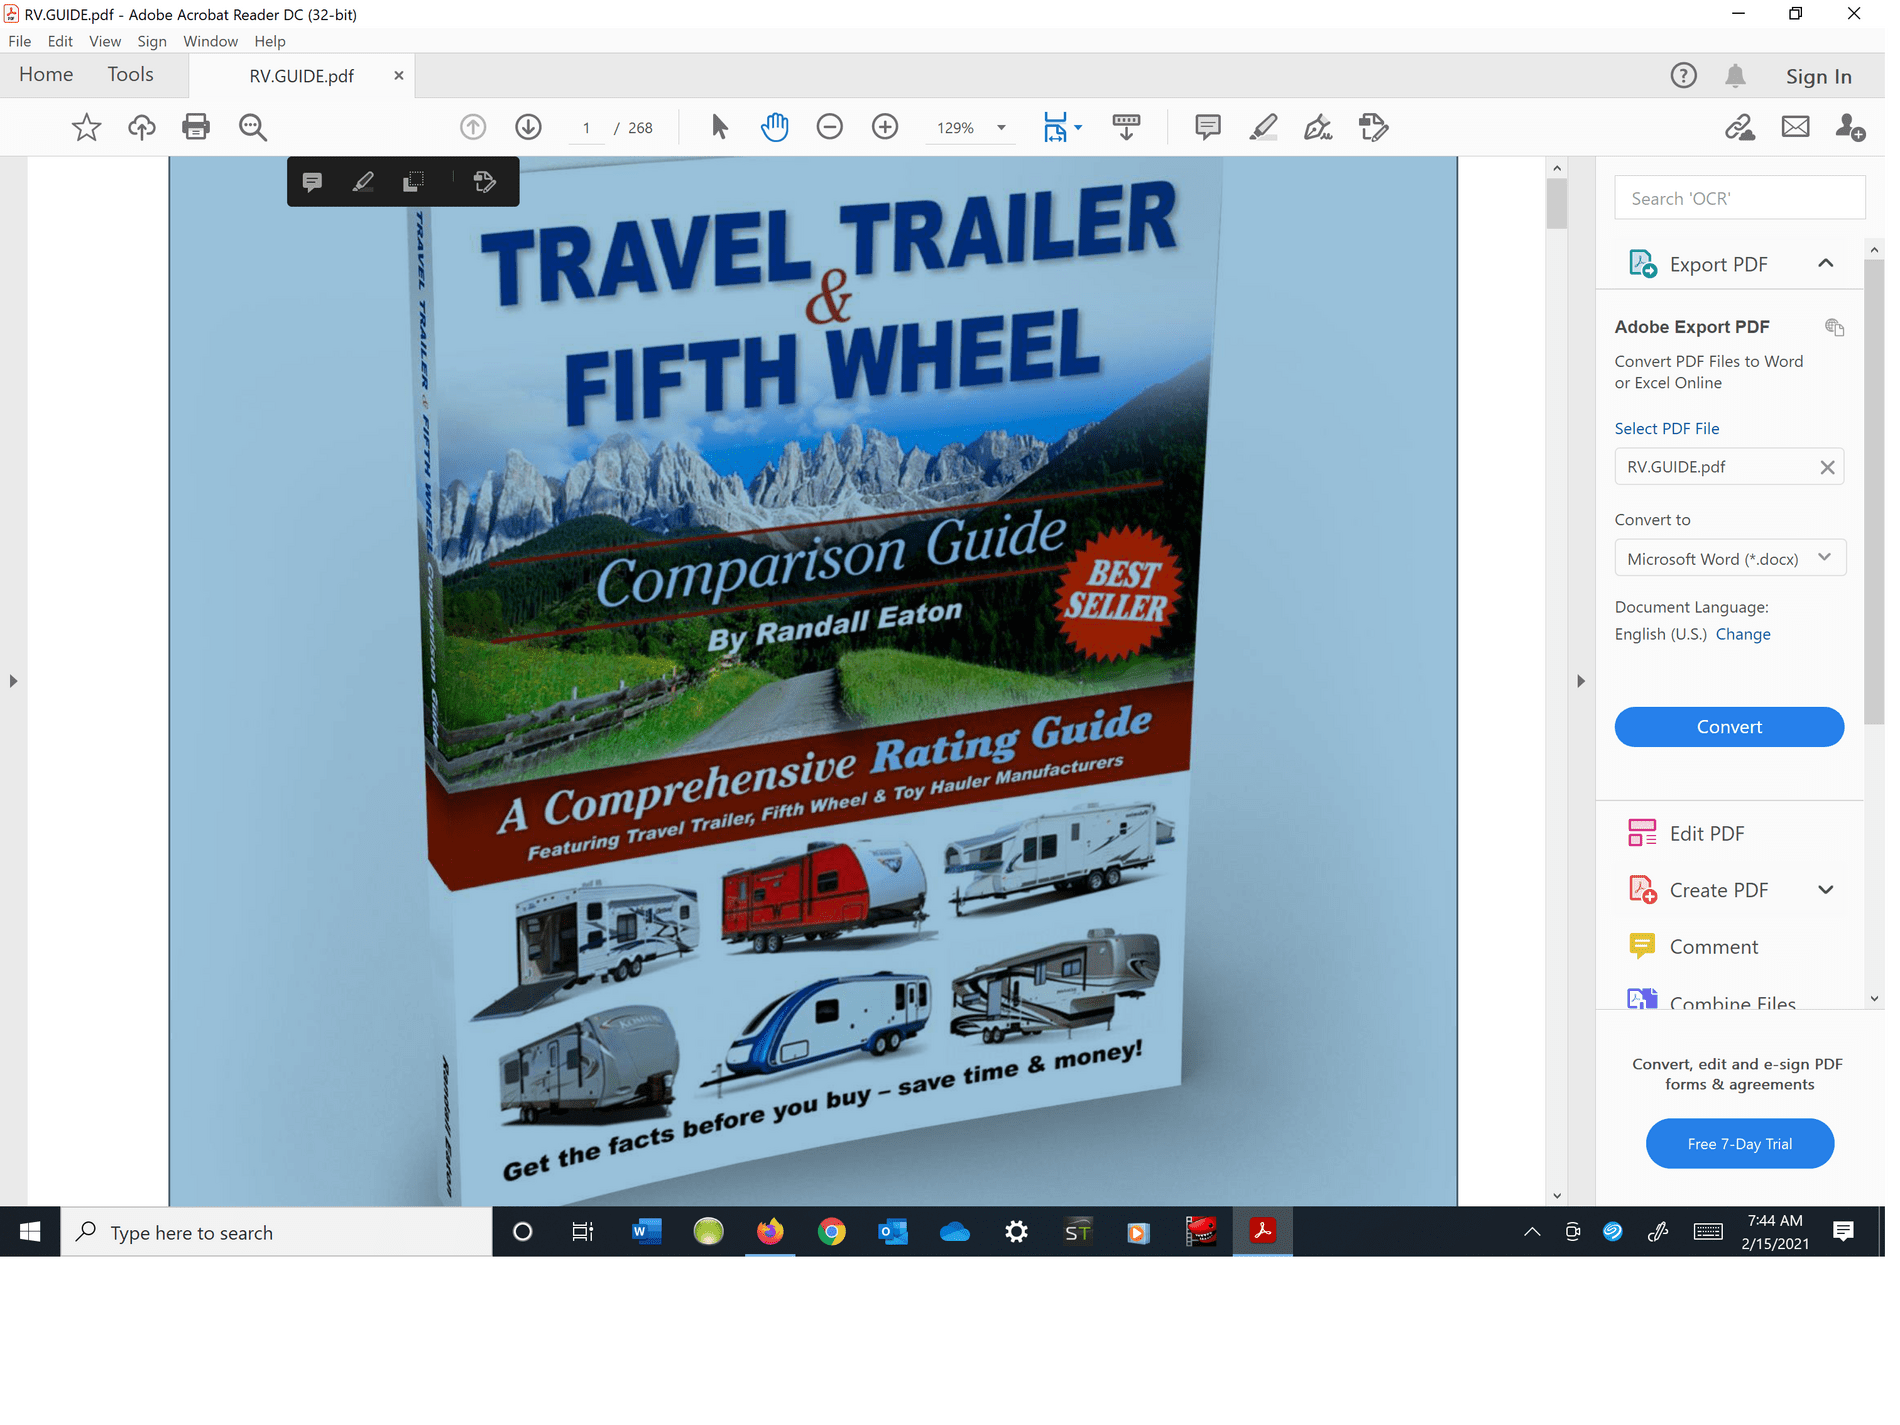Expand the Create PDF section
The width and height of the screenshot is (1900, 1425).
pyautogui.click(x=1826, y=890)
